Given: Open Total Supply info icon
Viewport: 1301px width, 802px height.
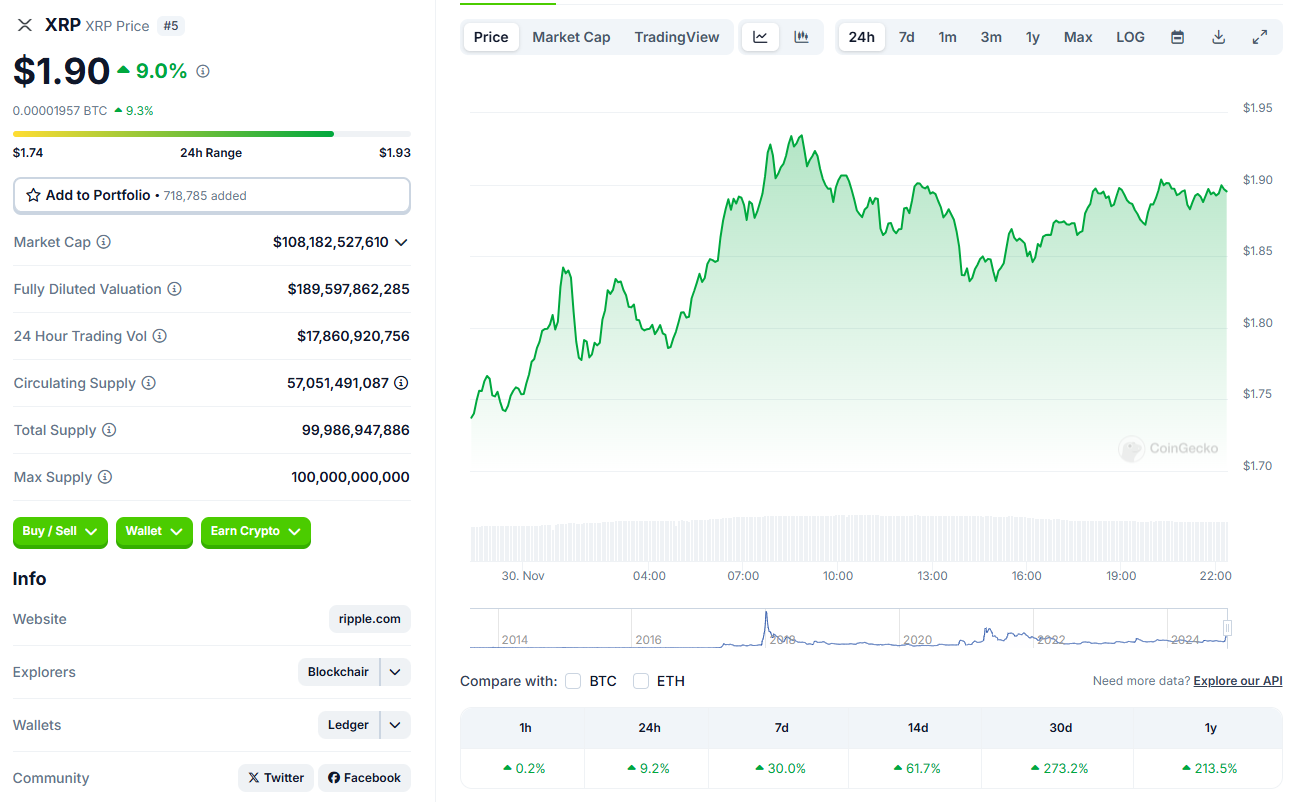Looking at the screenshot, I should pos(109,430).
